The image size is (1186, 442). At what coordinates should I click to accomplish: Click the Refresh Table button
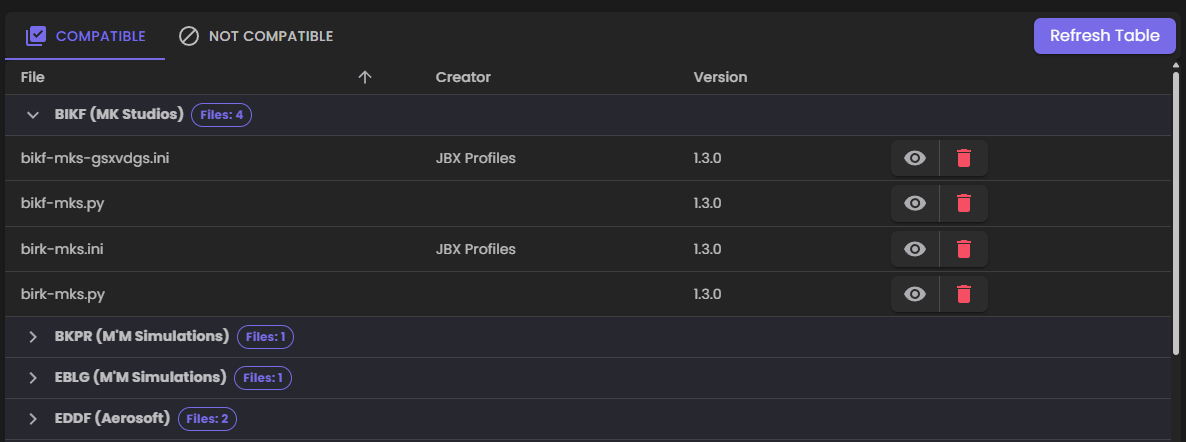pos(1104,36)
